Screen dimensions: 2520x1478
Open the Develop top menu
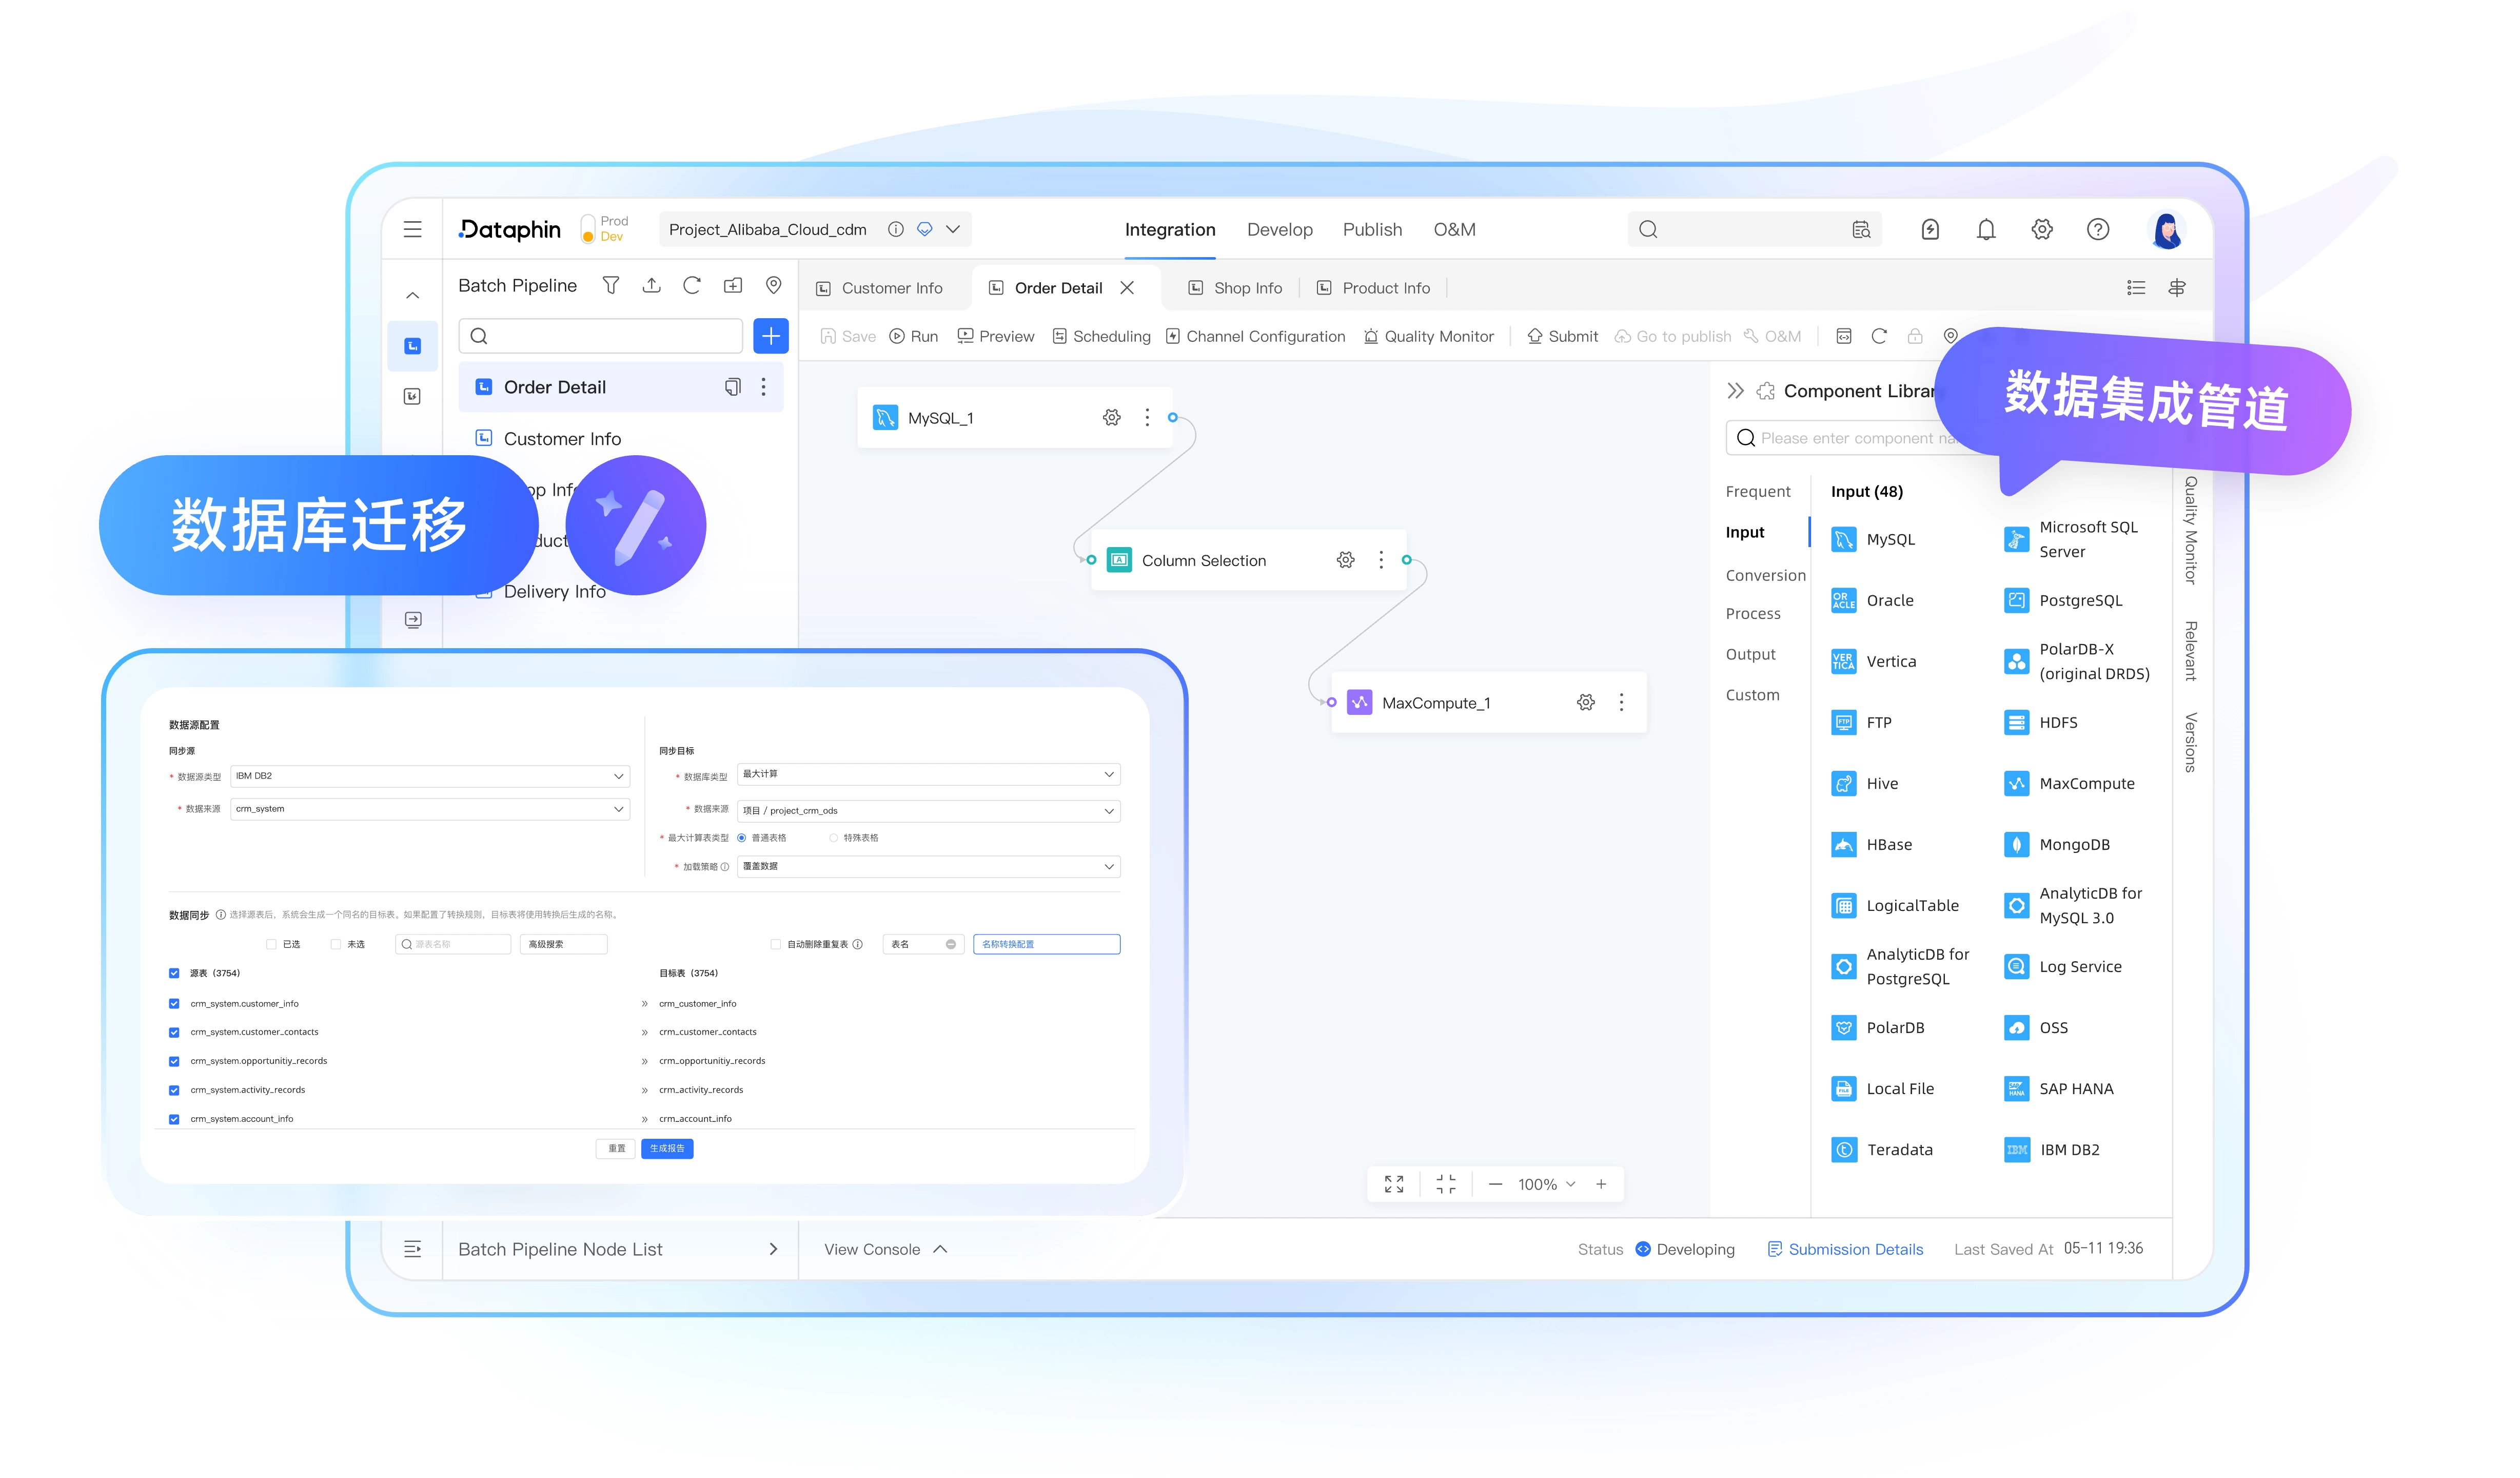(1279, 230)
